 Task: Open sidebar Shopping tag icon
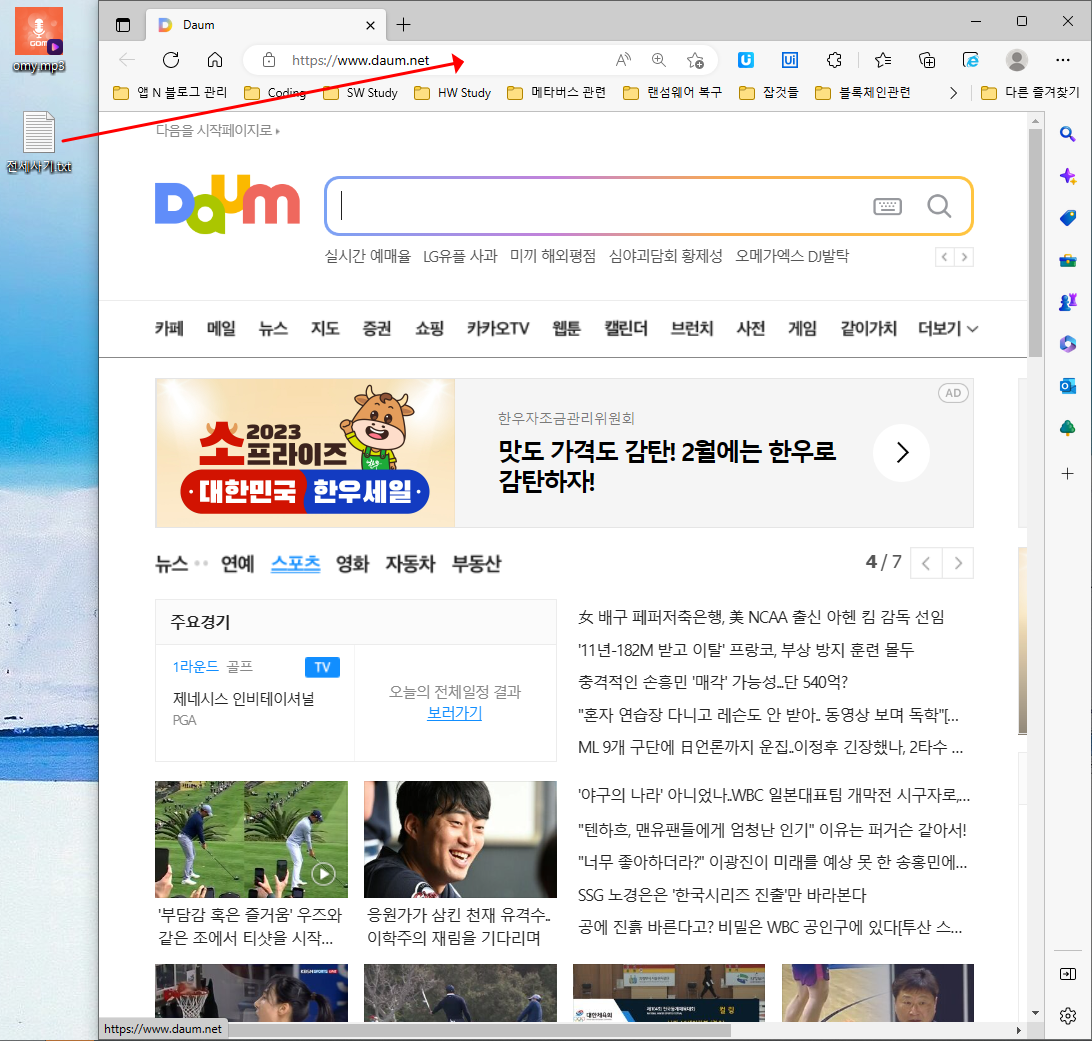coord(1068,218)
